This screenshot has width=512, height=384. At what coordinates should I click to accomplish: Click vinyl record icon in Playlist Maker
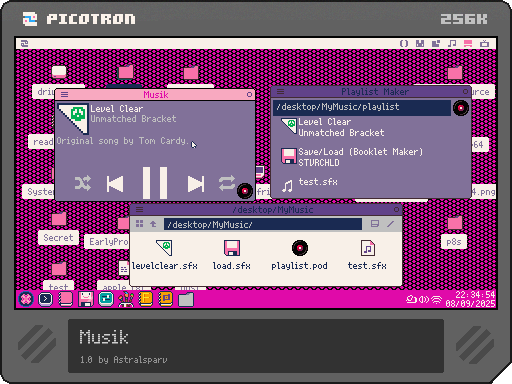pos(461,108)
